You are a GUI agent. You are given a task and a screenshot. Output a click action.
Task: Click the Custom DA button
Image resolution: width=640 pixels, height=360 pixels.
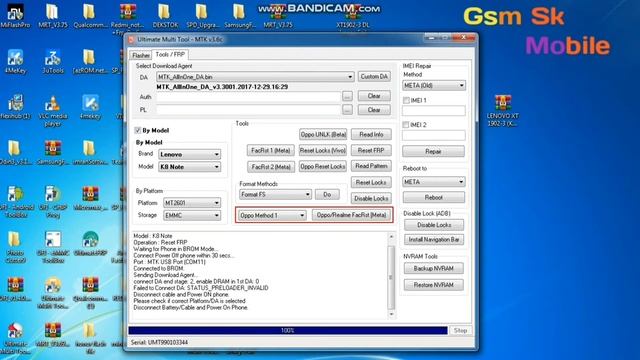pos(374,76)
